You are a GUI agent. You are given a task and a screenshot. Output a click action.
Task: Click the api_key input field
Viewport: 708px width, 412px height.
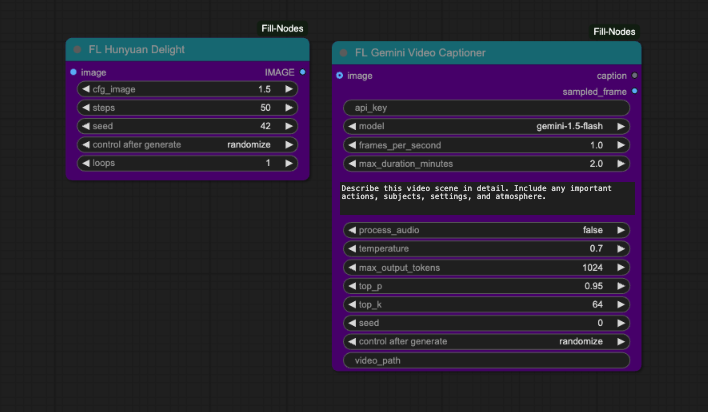pyautogui.click(x=486, y=108)
